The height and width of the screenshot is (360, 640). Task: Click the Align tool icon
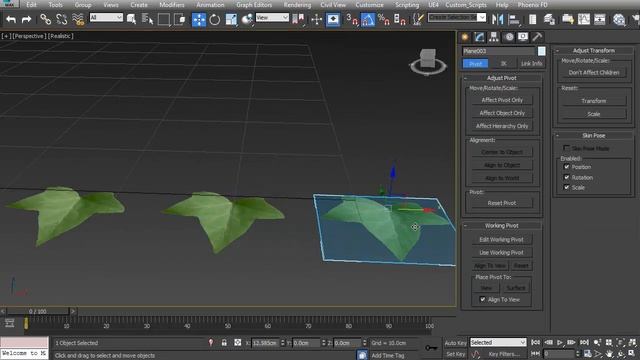(514, 19)
